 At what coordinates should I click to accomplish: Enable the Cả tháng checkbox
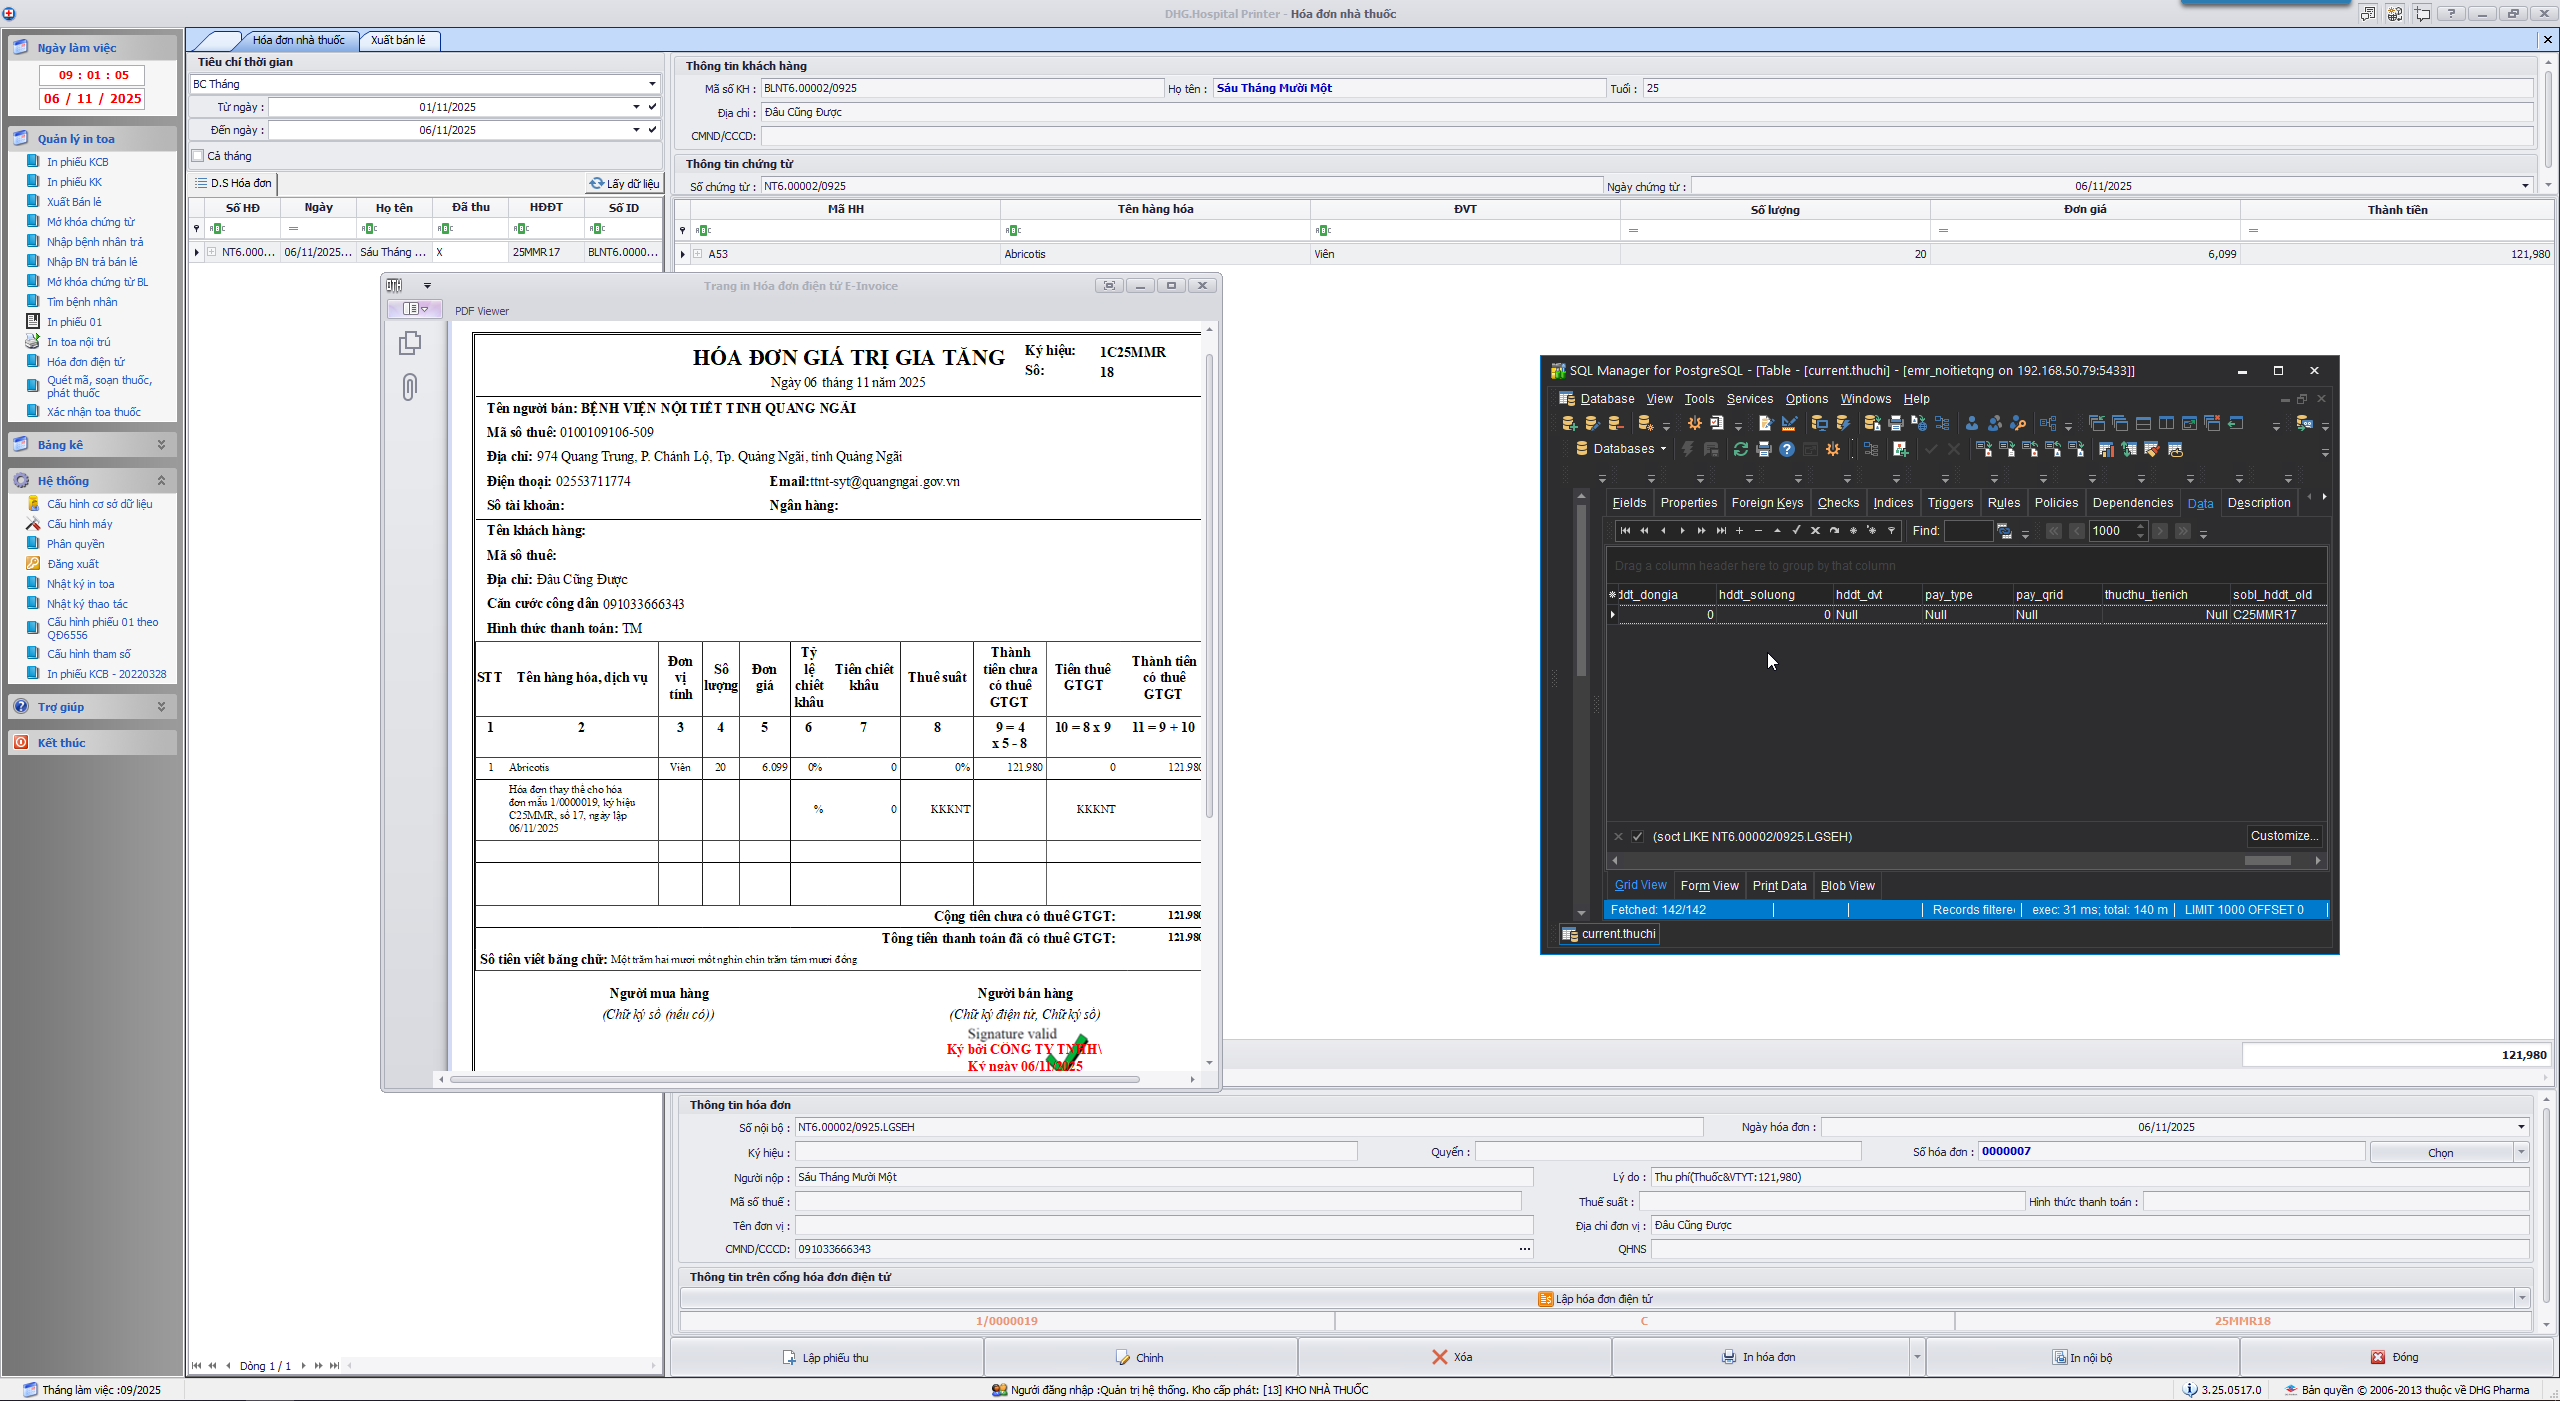click(x=199, y=156)
